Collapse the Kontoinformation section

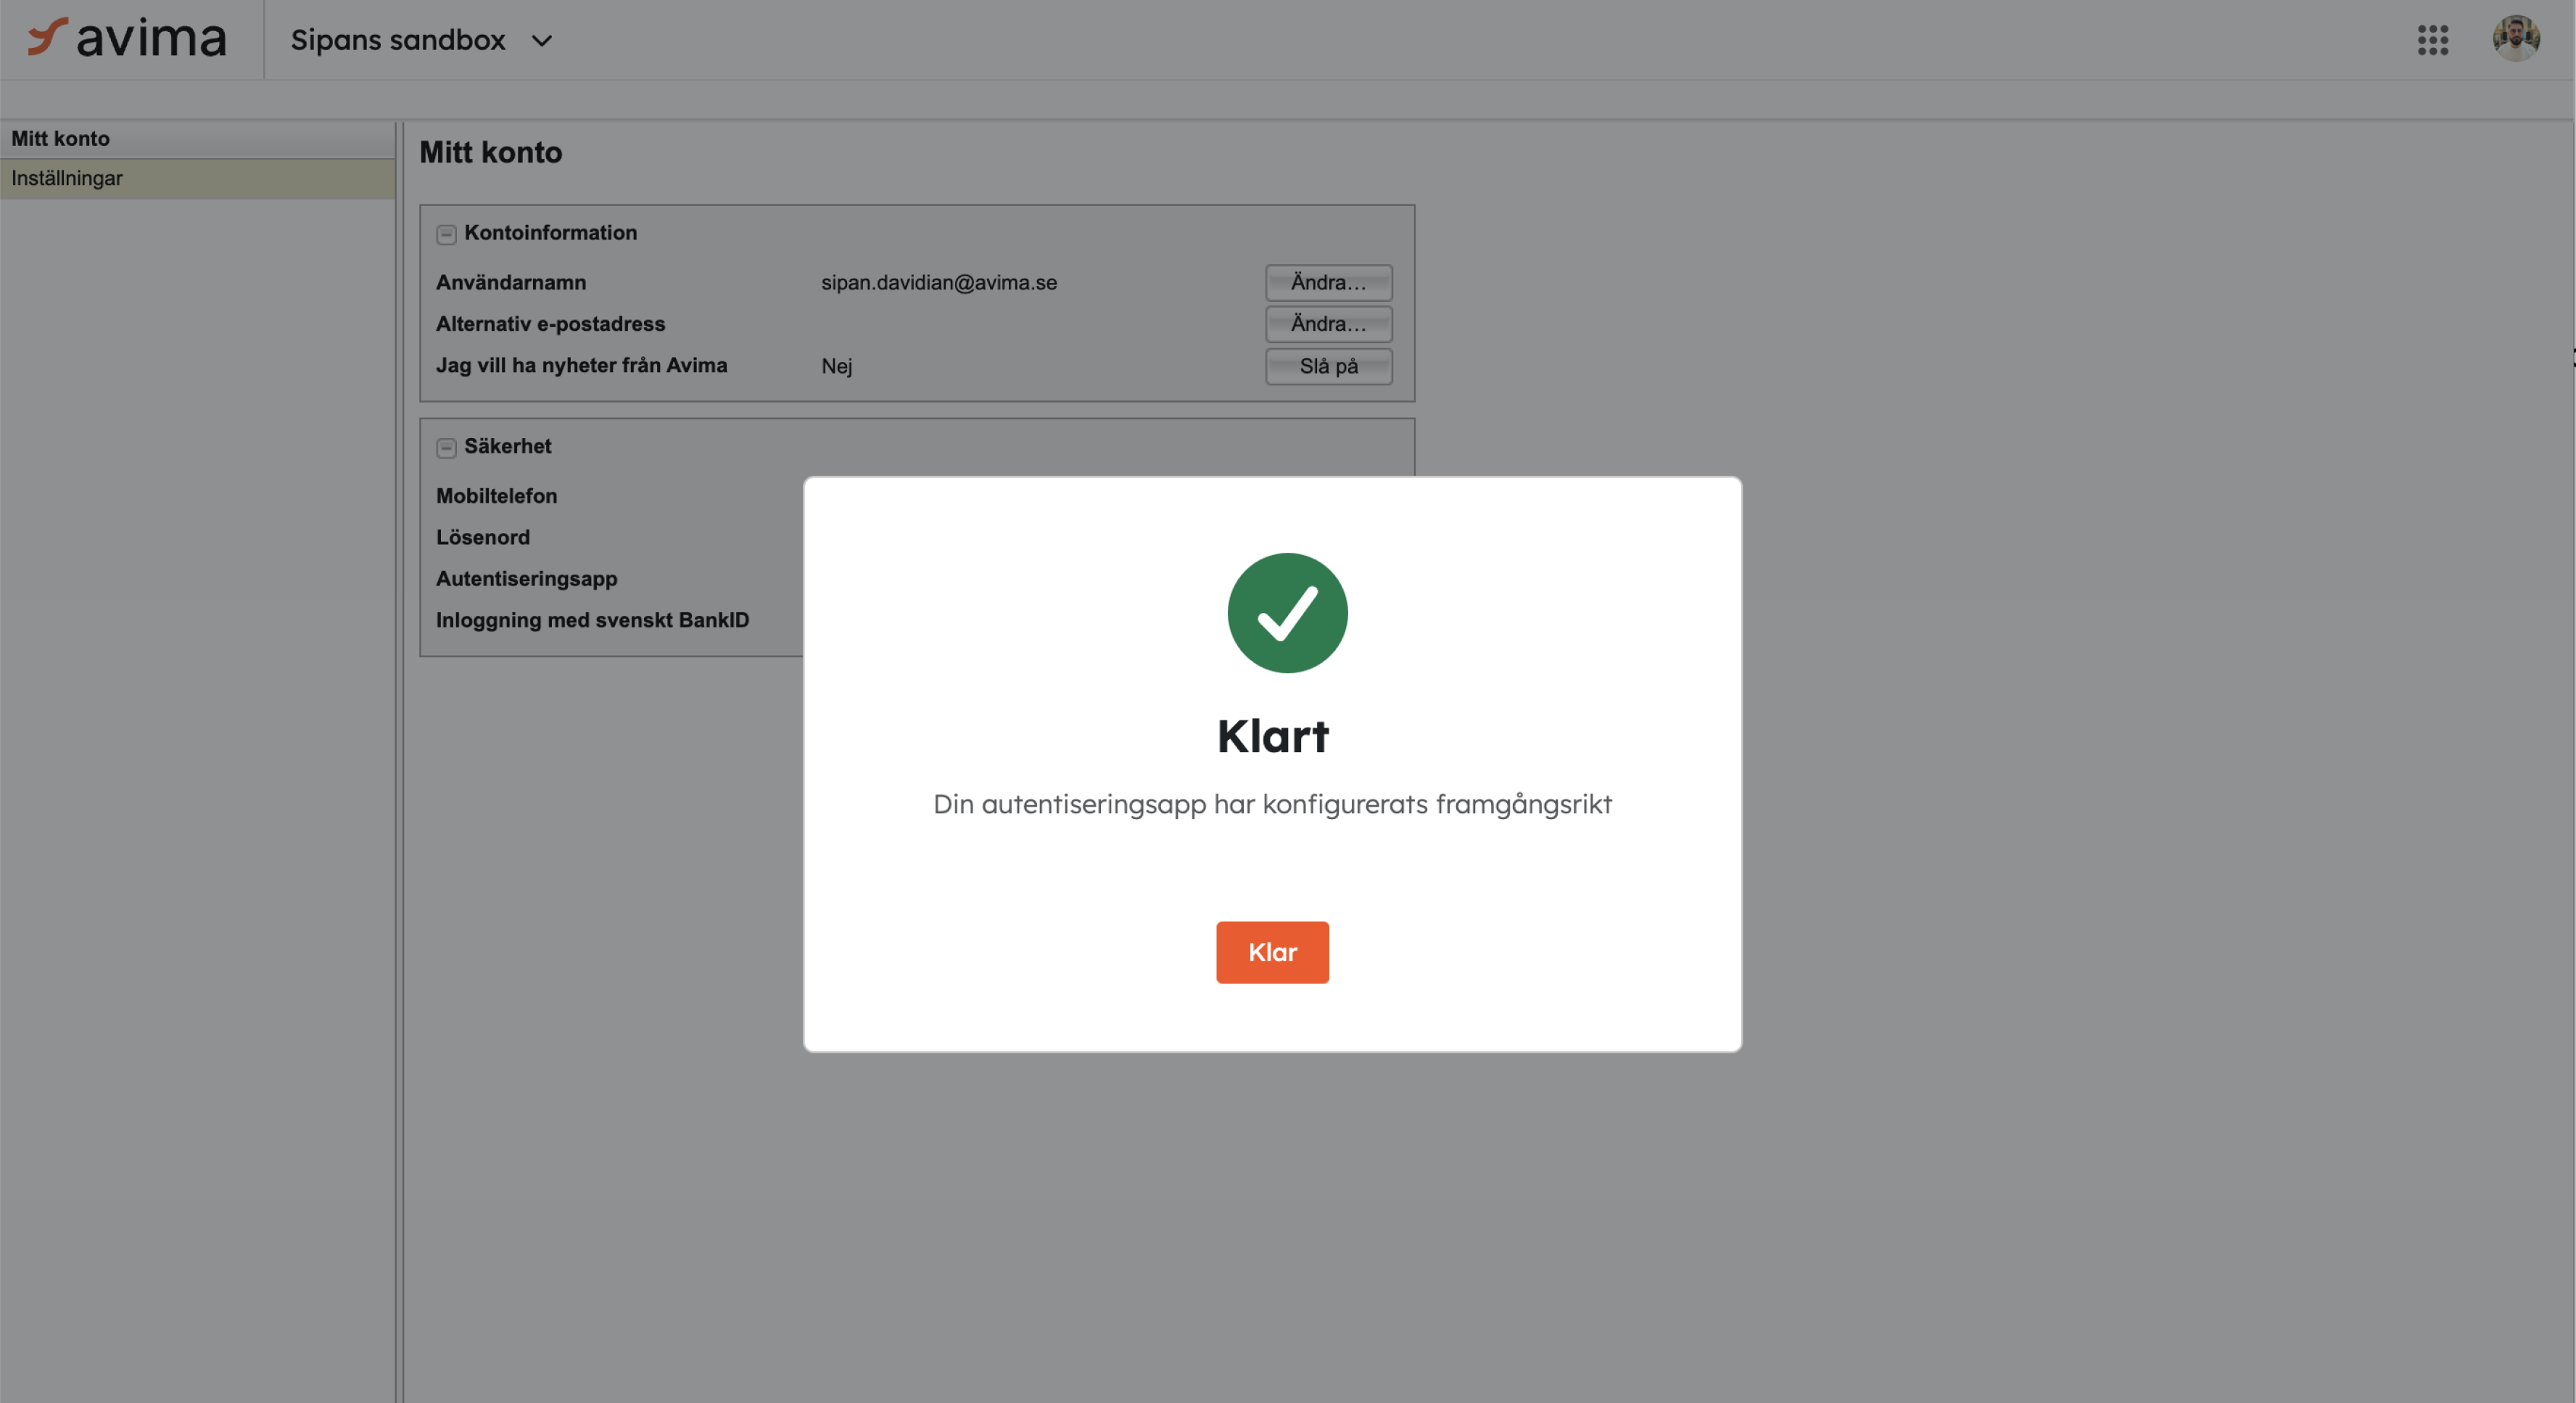446,234
